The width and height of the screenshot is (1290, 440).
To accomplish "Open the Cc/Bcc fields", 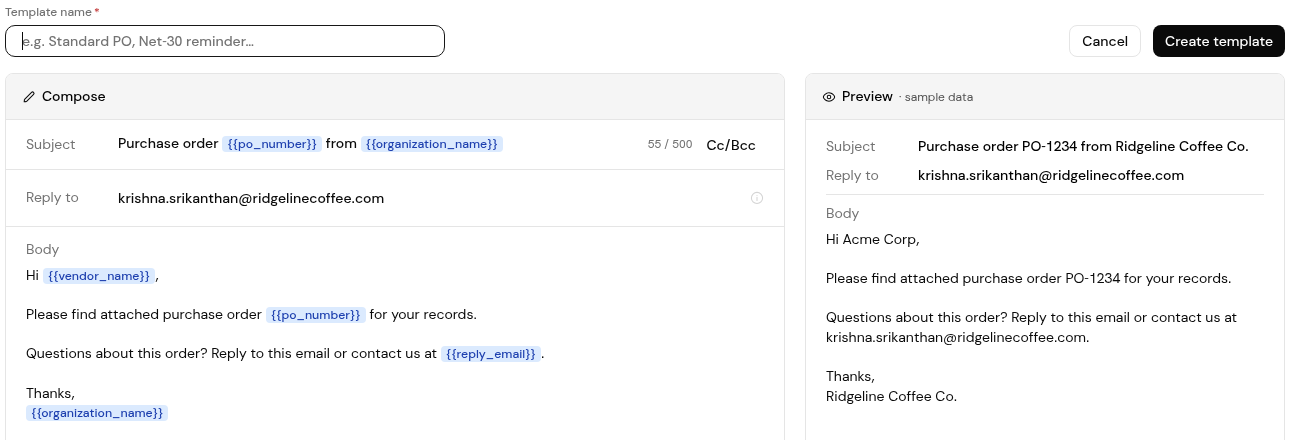I will coord(731,144).
